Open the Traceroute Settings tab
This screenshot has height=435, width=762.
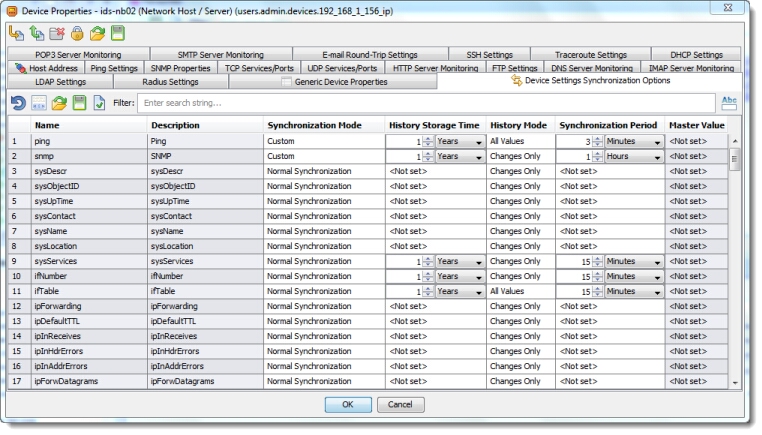tap(591, 55)
